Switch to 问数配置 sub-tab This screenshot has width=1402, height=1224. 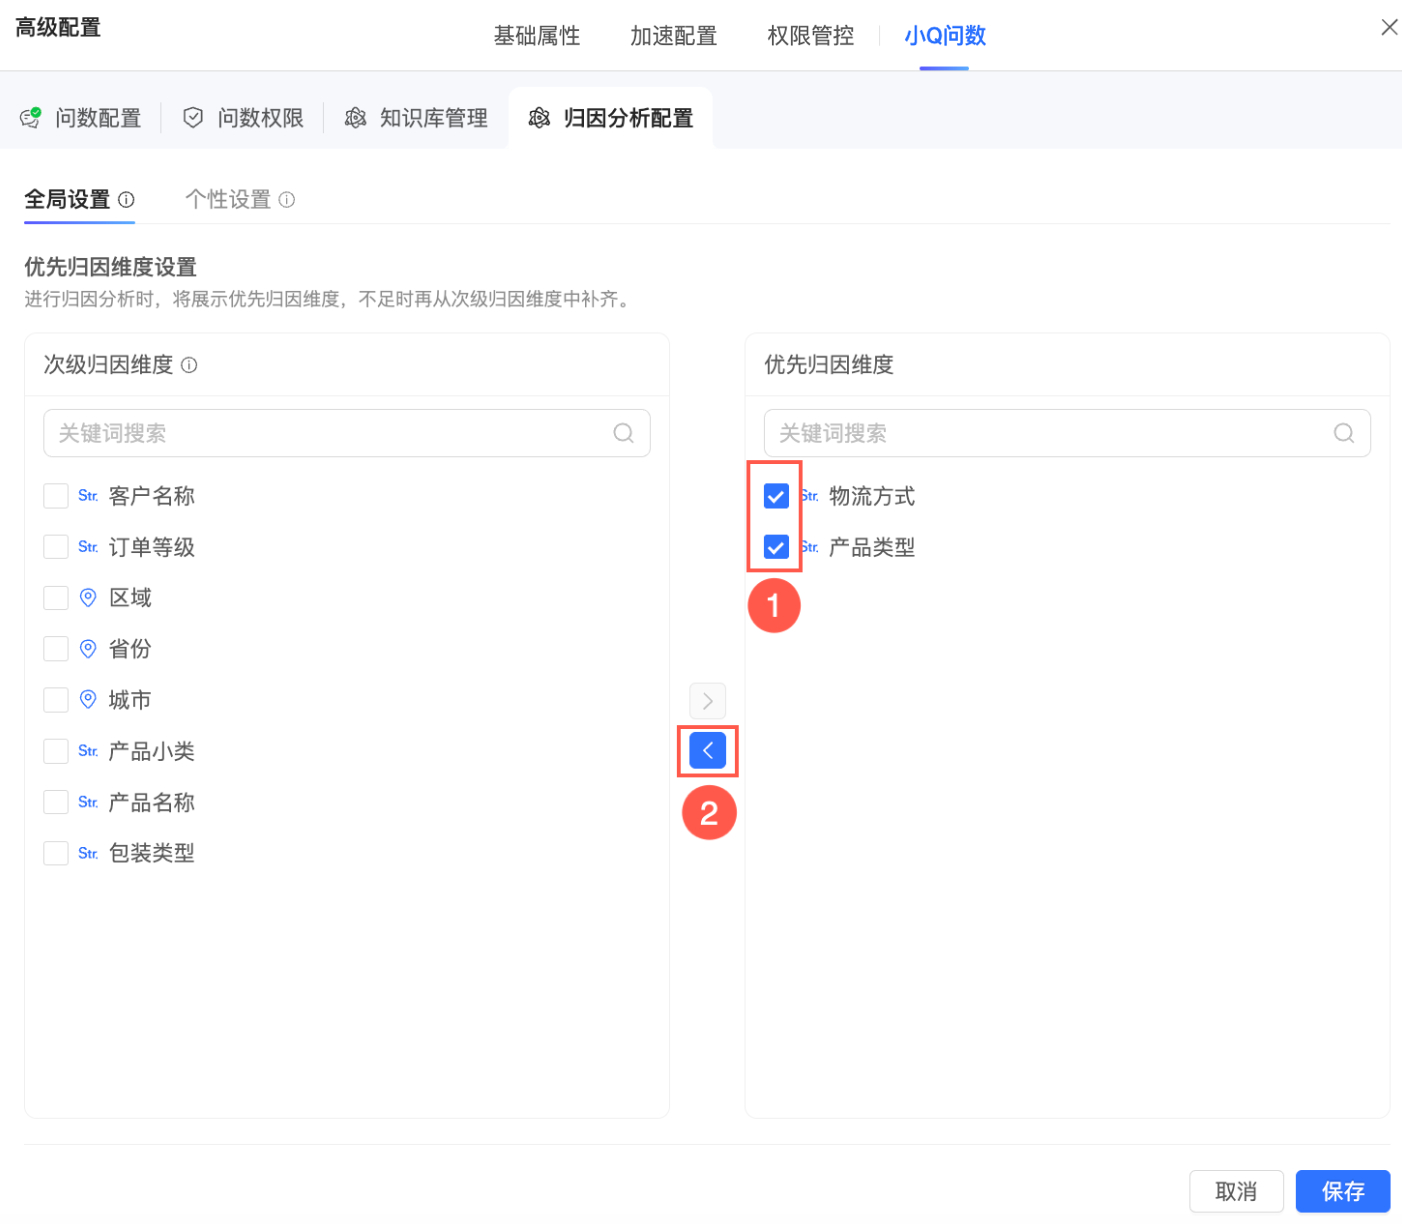81,118
